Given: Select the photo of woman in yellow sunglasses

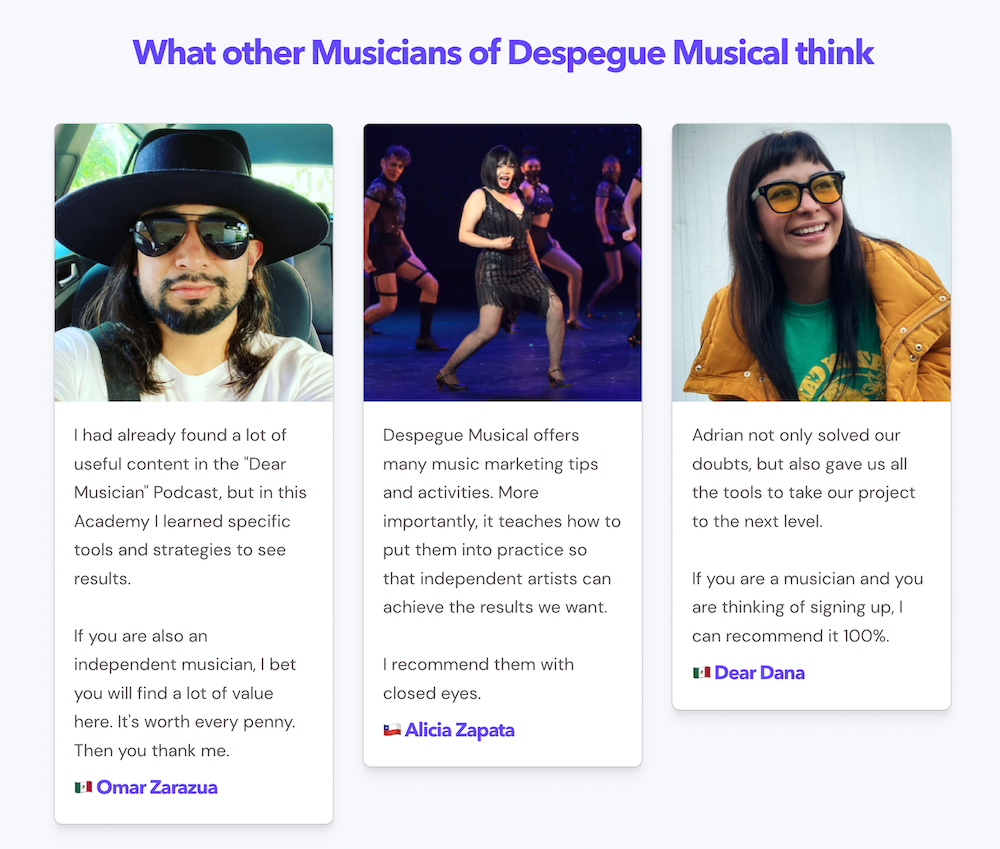Looking at the screenshot, I should 811,262.
